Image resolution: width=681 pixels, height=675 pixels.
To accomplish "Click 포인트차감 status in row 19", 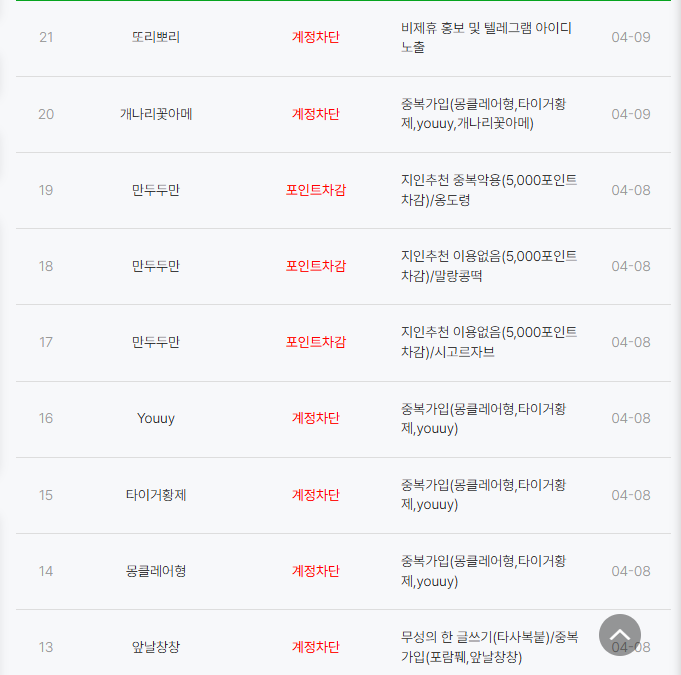I will [x=316, y=190].
